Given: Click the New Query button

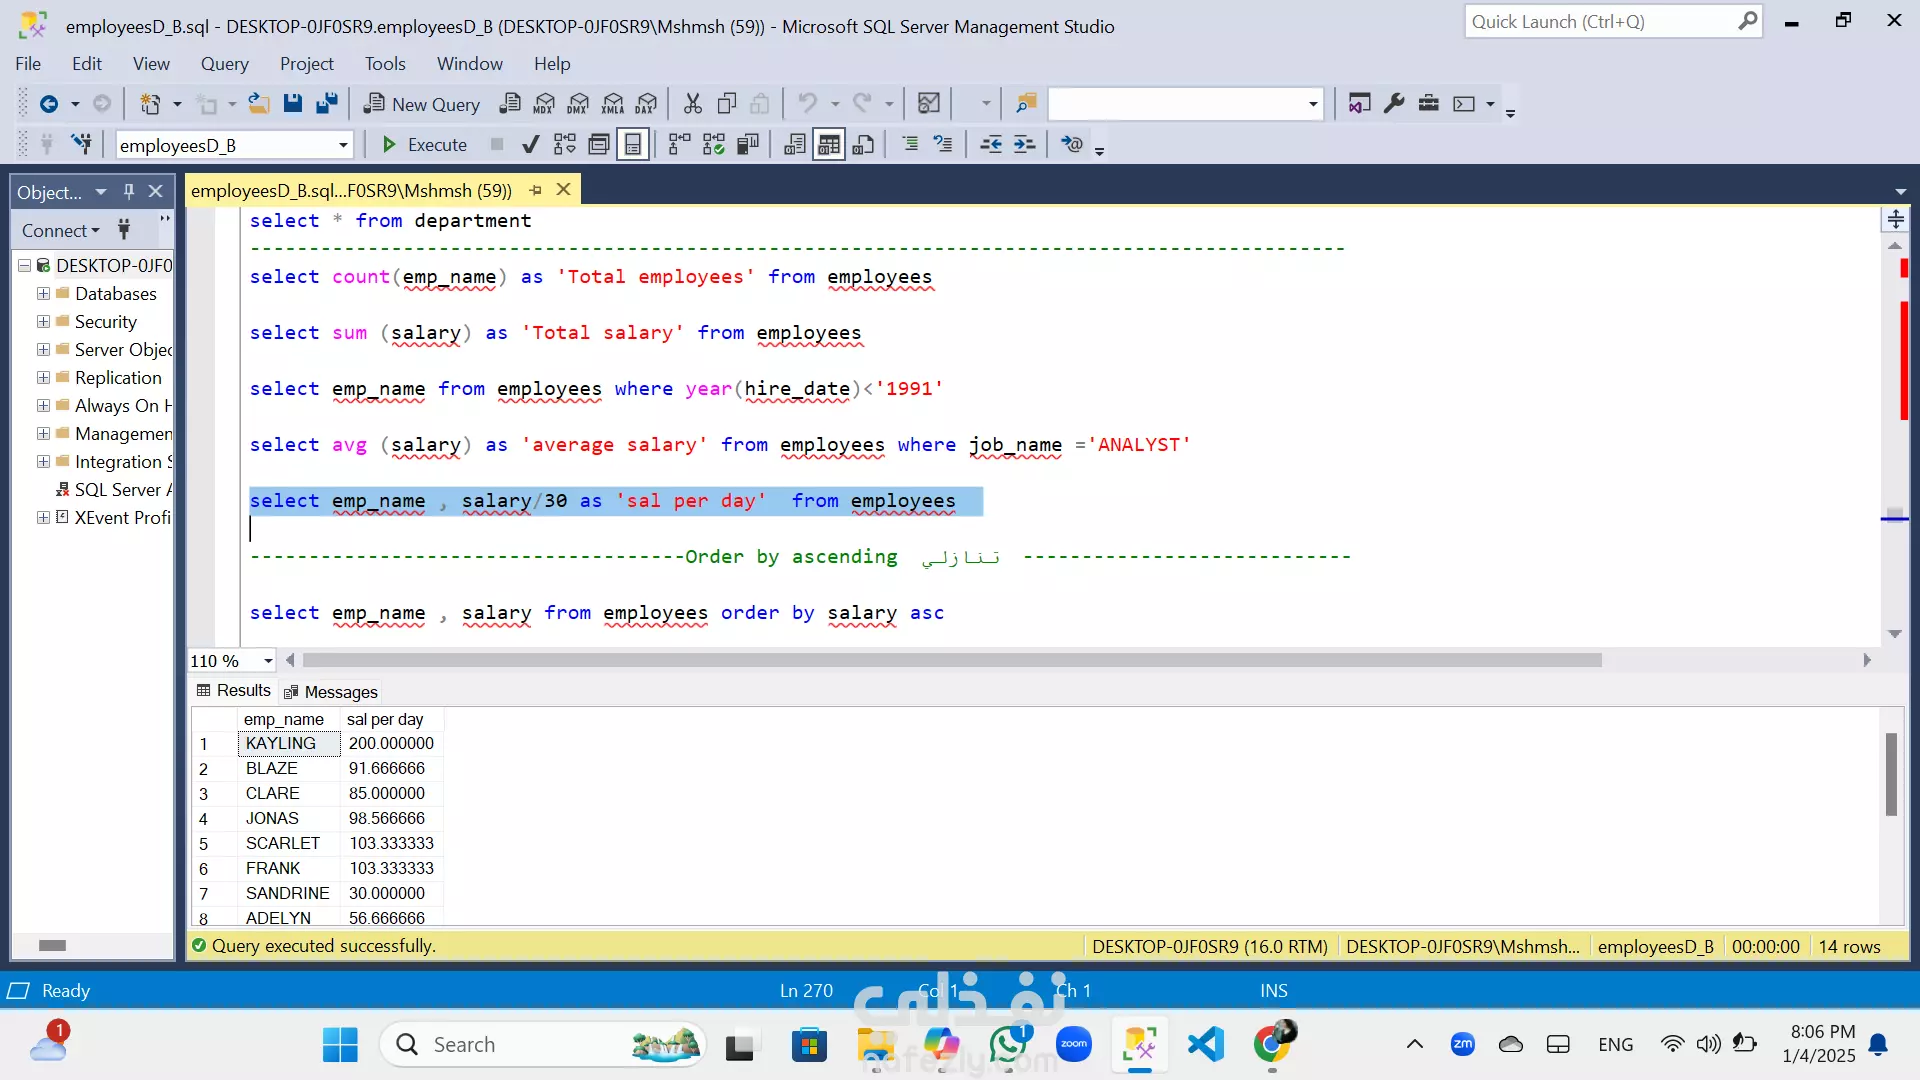Looking at the screenshot, I should click(421, 104).
